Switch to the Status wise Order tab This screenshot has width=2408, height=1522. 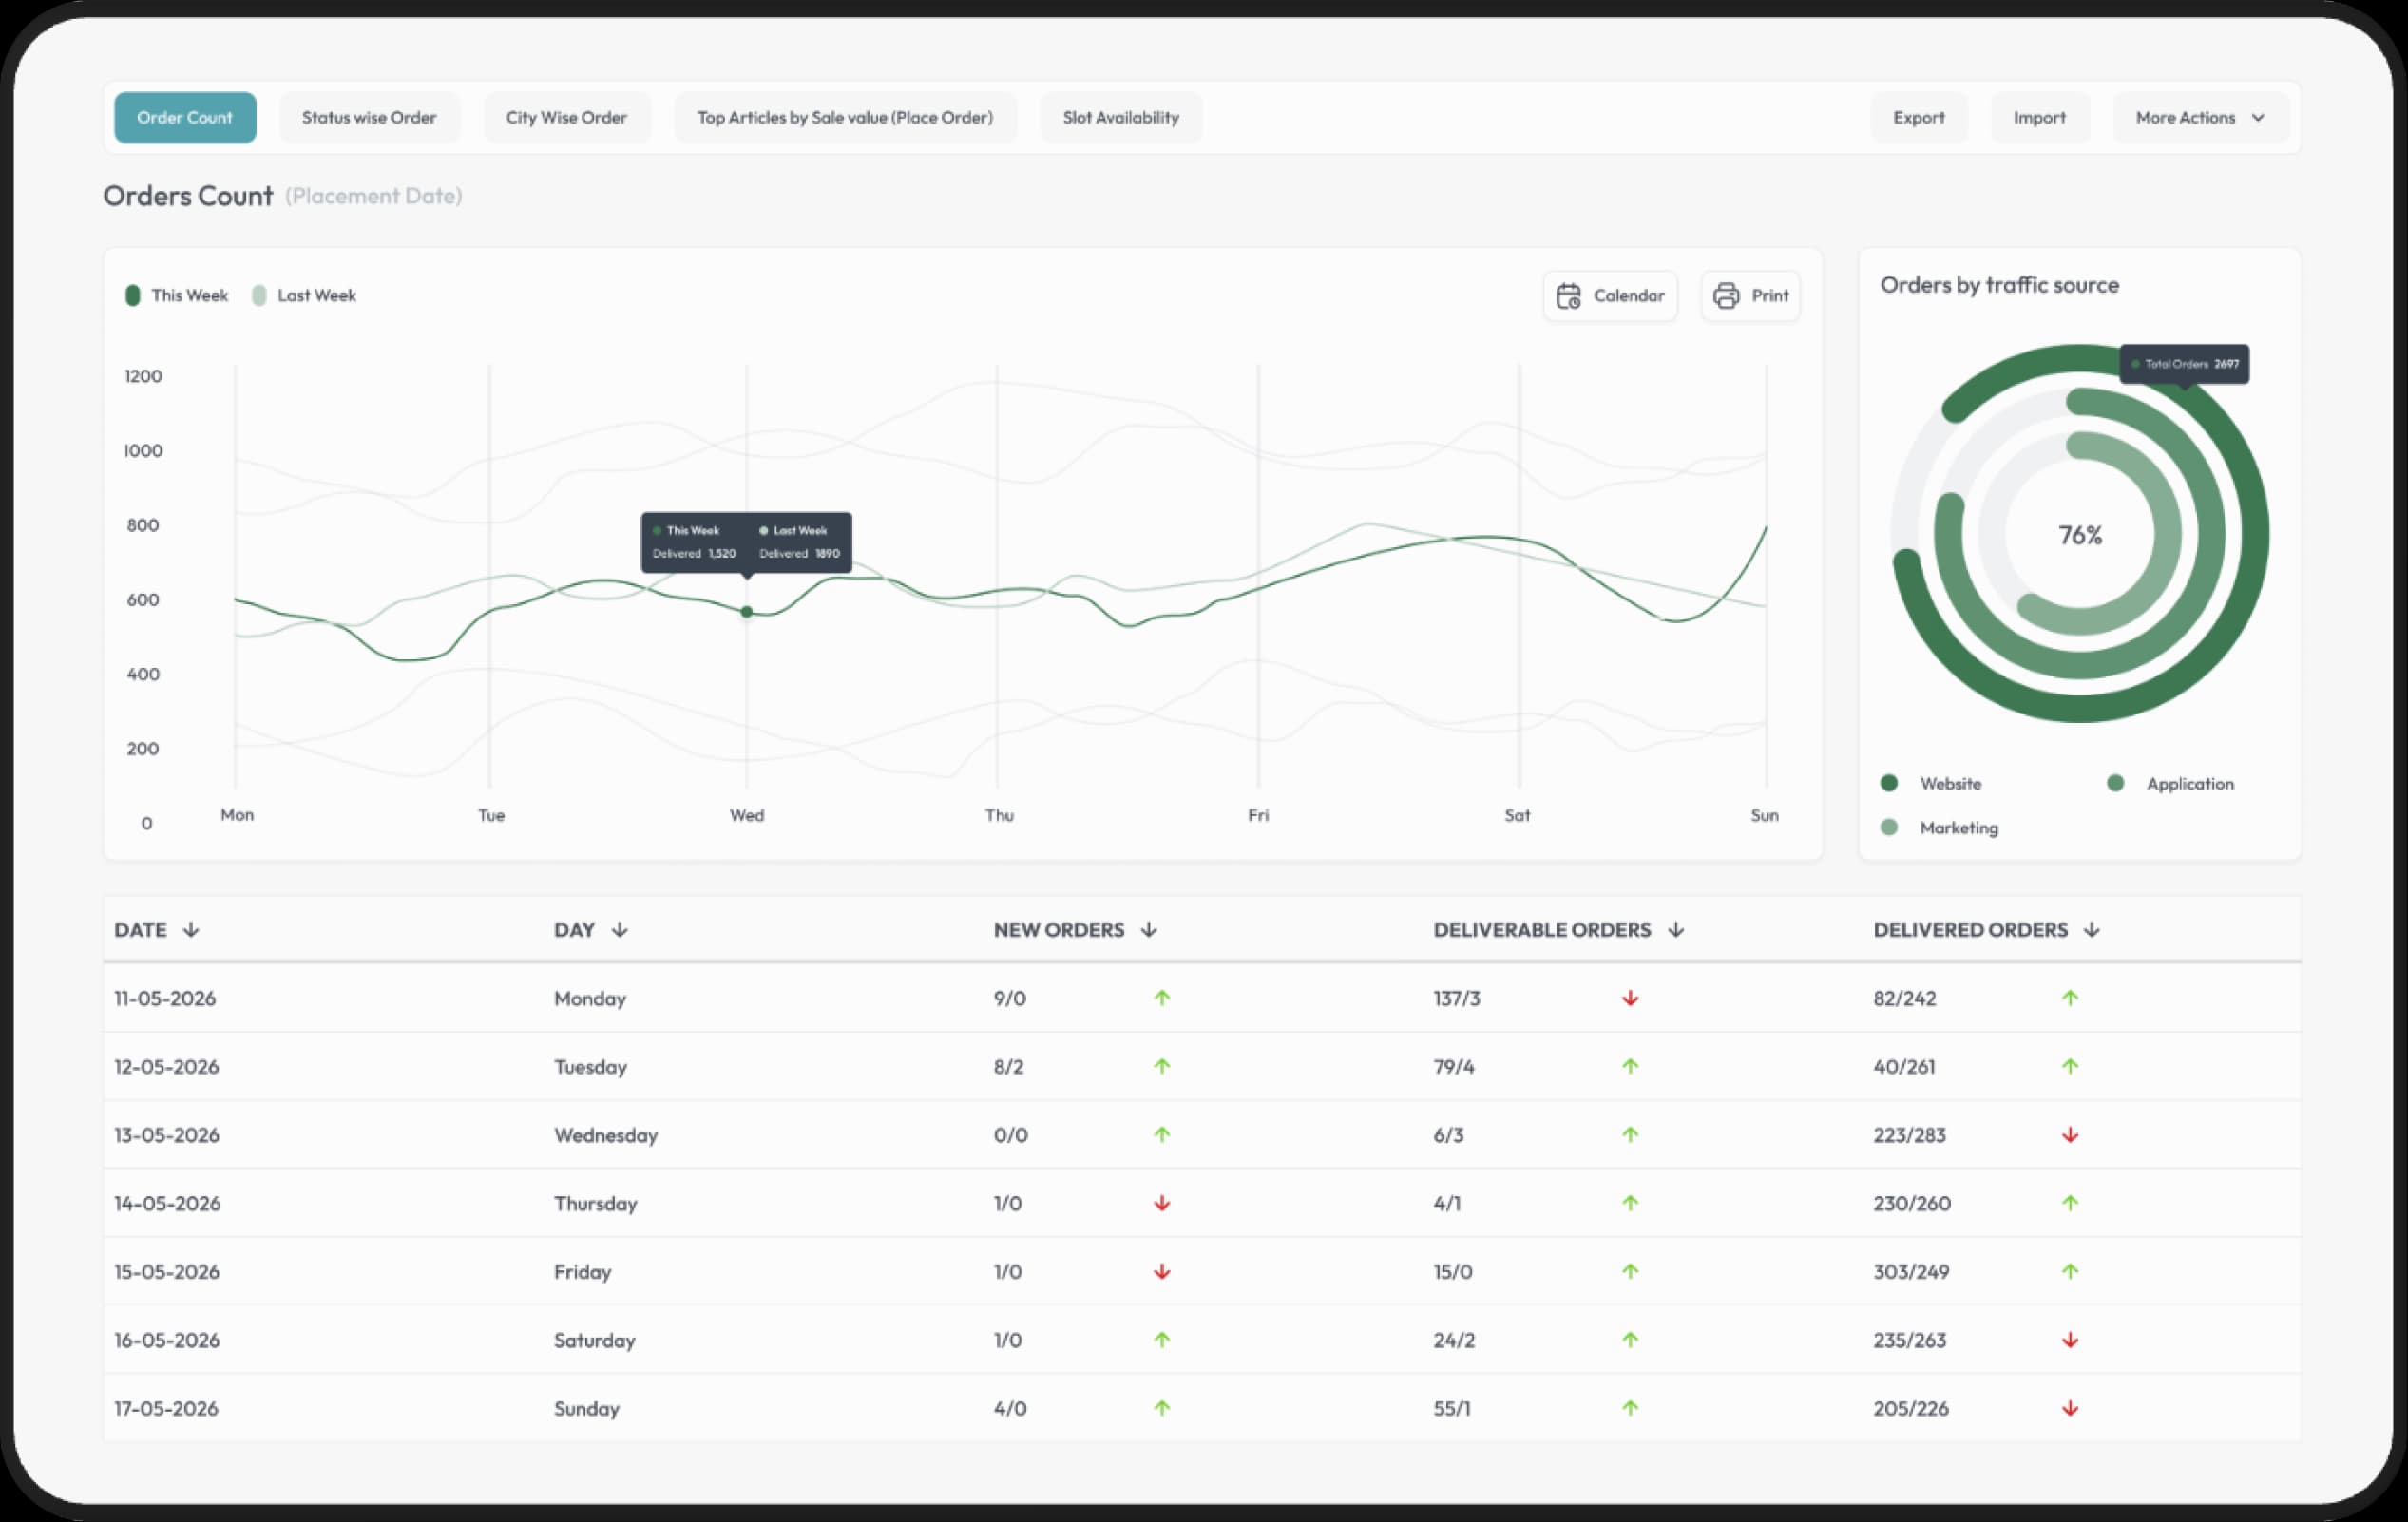(369, 118)
